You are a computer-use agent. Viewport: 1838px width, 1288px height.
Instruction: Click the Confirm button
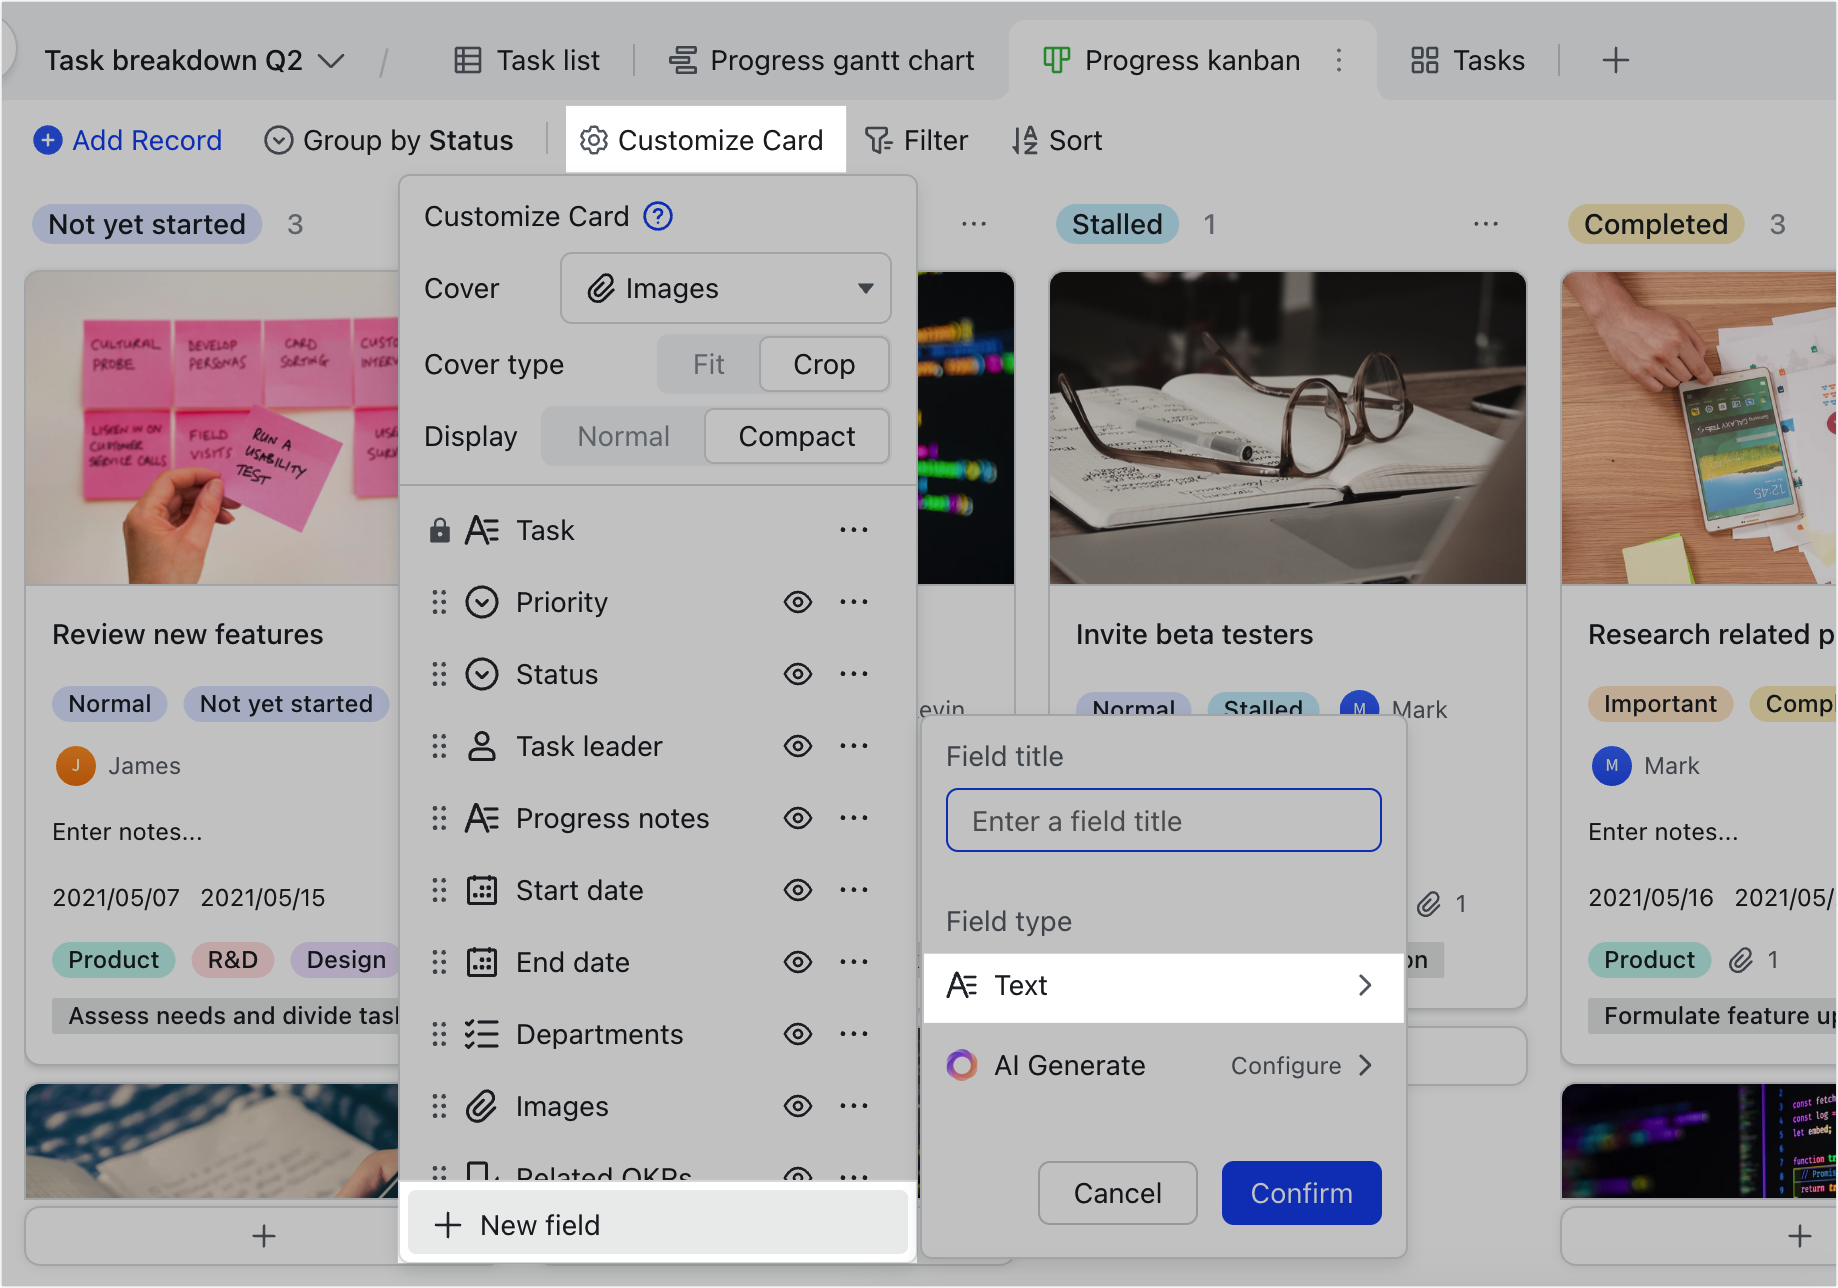pyautogui.click(x=1300, y=1192)
